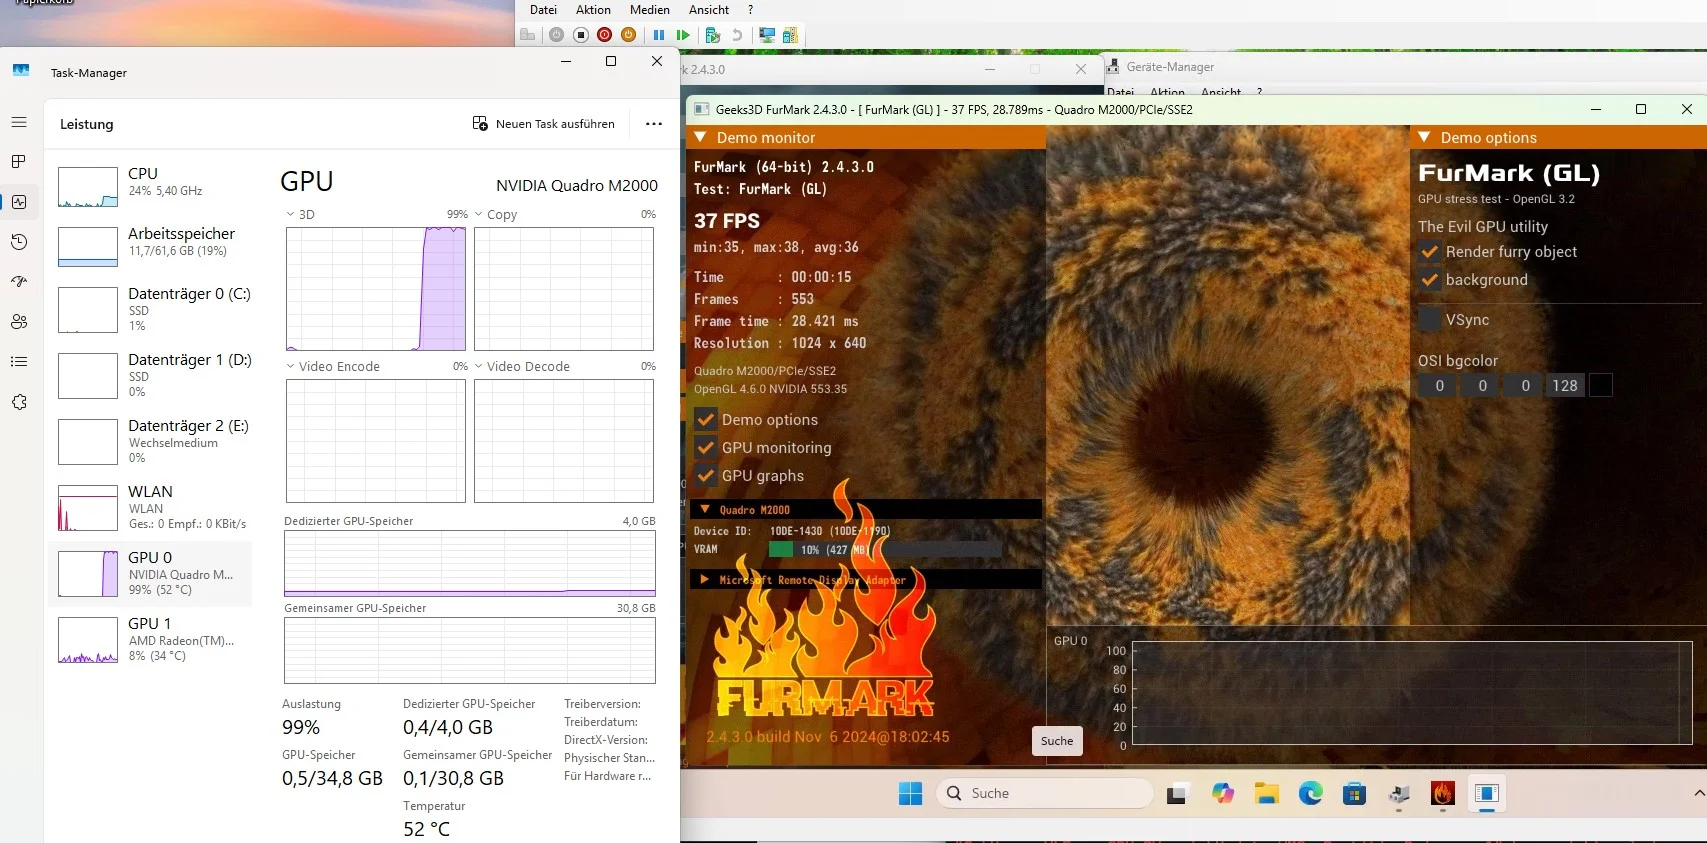Click the Share resources toolbar icon
1707x843 pixels.
(x=791, y=35)
